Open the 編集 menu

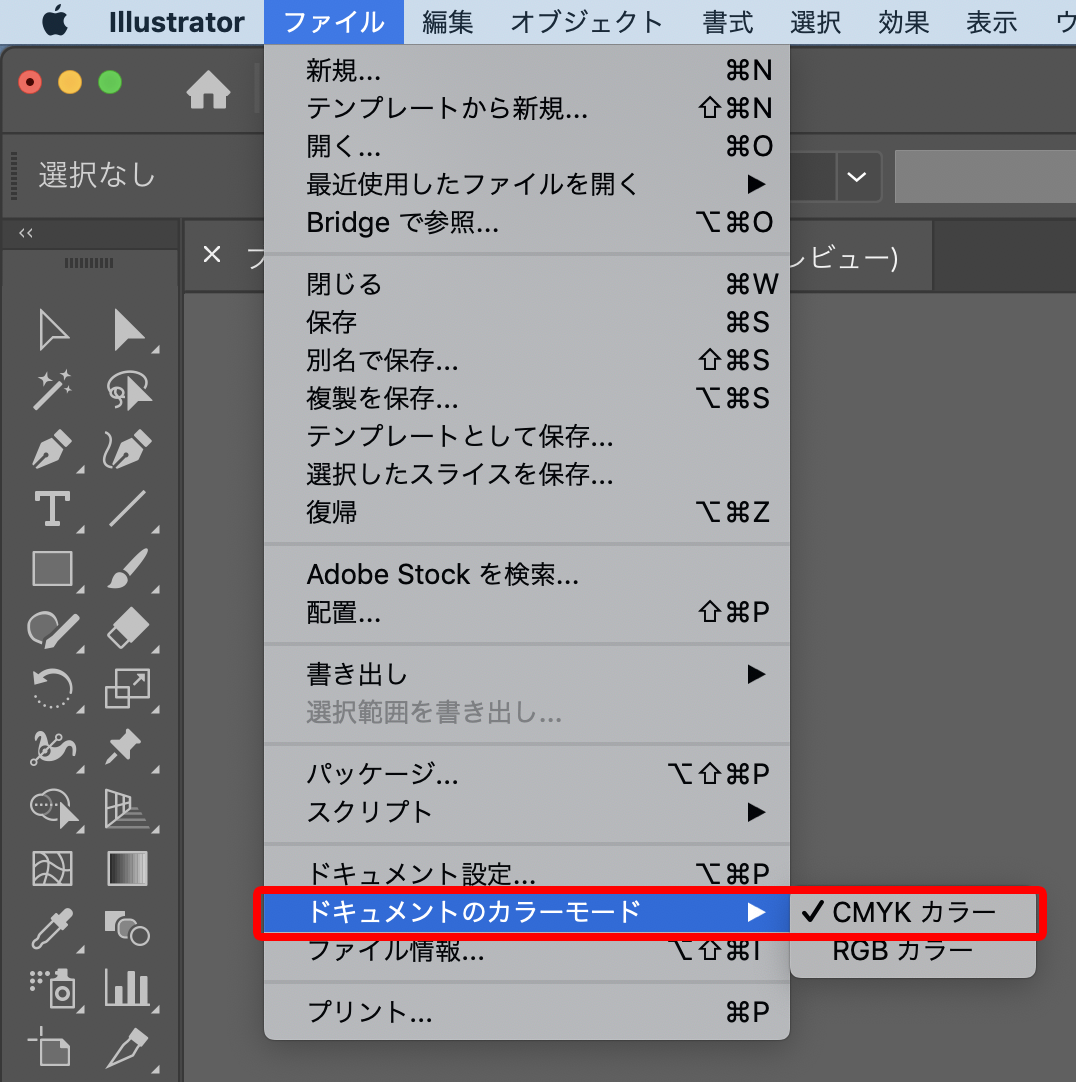pos(448,22)
